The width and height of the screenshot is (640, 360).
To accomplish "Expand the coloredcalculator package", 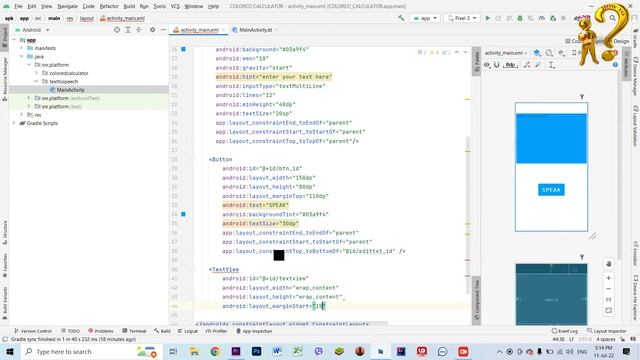I will point(37,73).
